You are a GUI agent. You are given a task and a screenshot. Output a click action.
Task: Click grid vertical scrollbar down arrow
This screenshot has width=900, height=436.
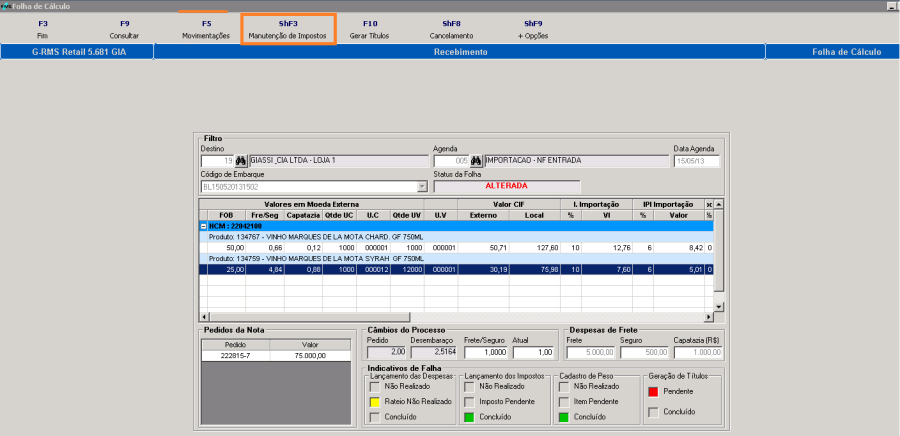(719, 306)
